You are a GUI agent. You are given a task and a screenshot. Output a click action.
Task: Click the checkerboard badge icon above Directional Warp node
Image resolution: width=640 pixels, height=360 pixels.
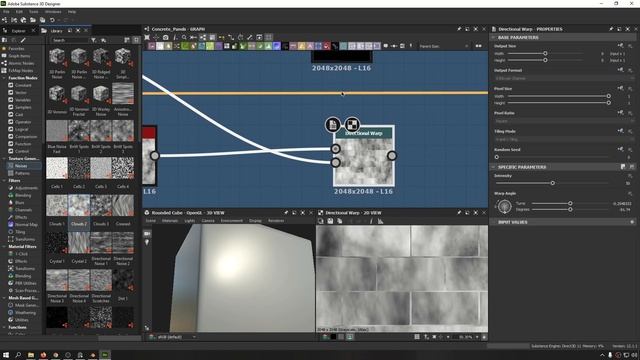352,124
